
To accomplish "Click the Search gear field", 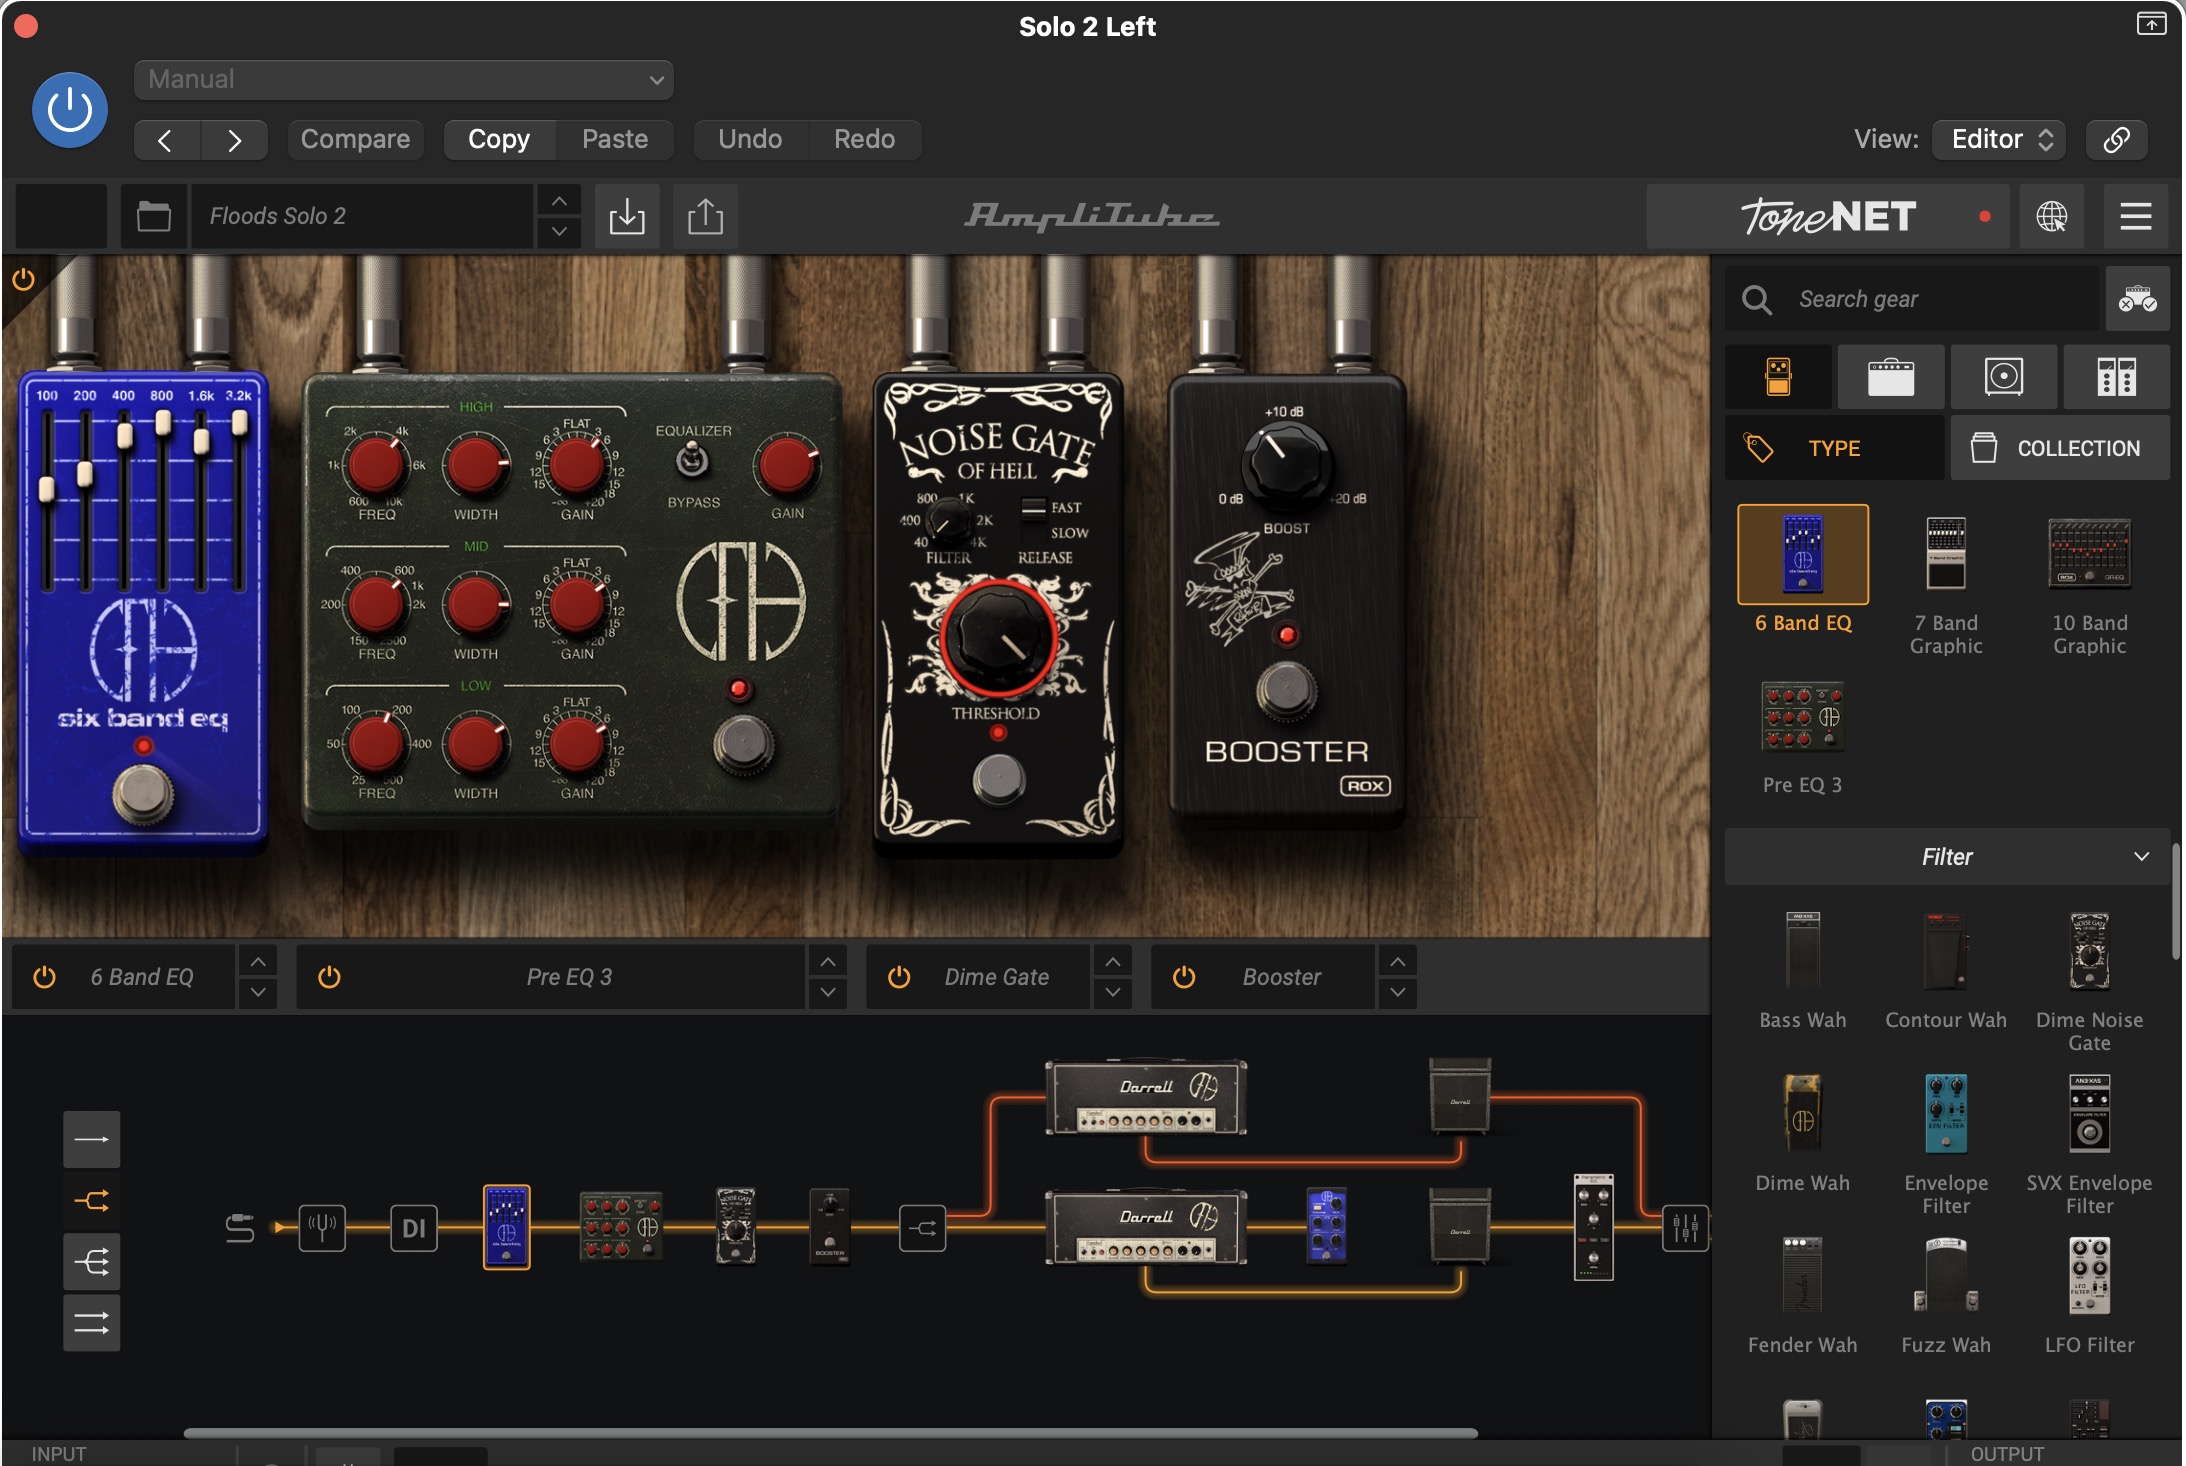I will [1910, 299].
